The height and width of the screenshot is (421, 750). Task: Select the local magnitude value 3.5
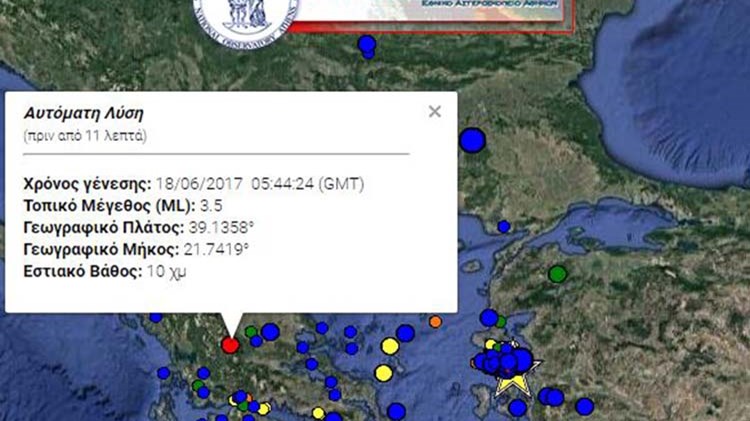211,206
